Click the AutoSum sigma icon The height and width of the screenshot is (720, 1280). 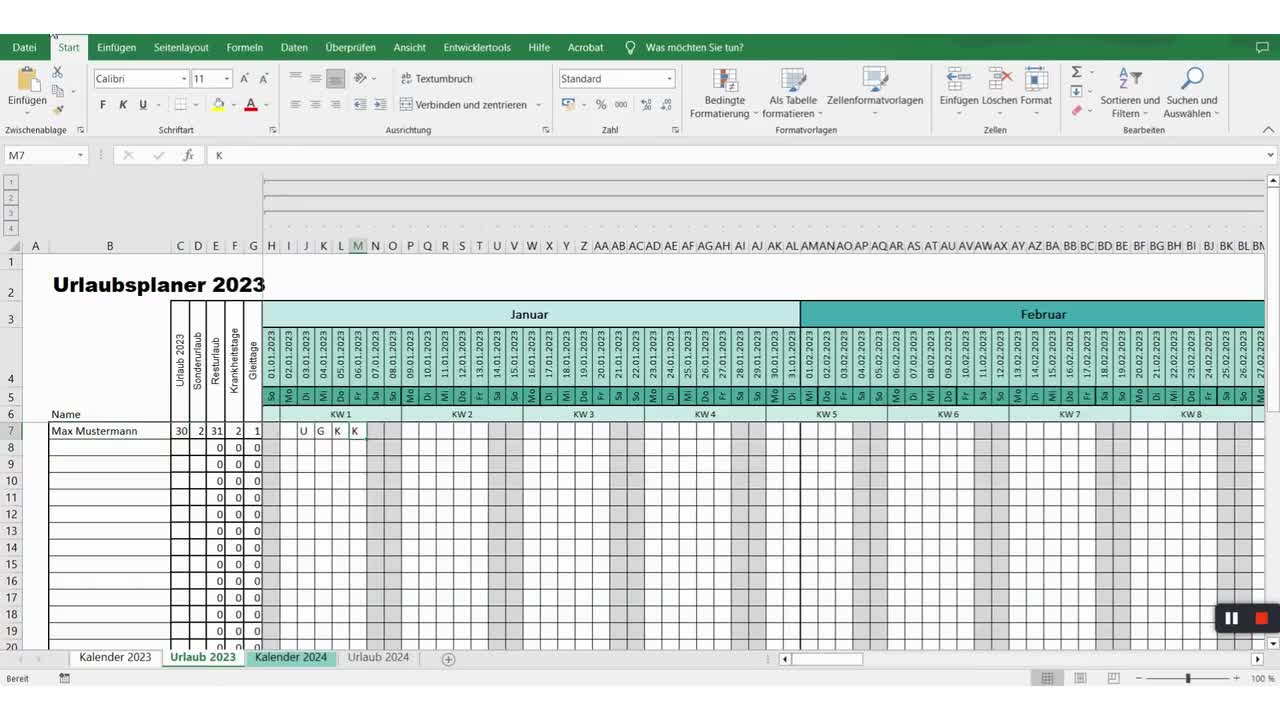1077,72
